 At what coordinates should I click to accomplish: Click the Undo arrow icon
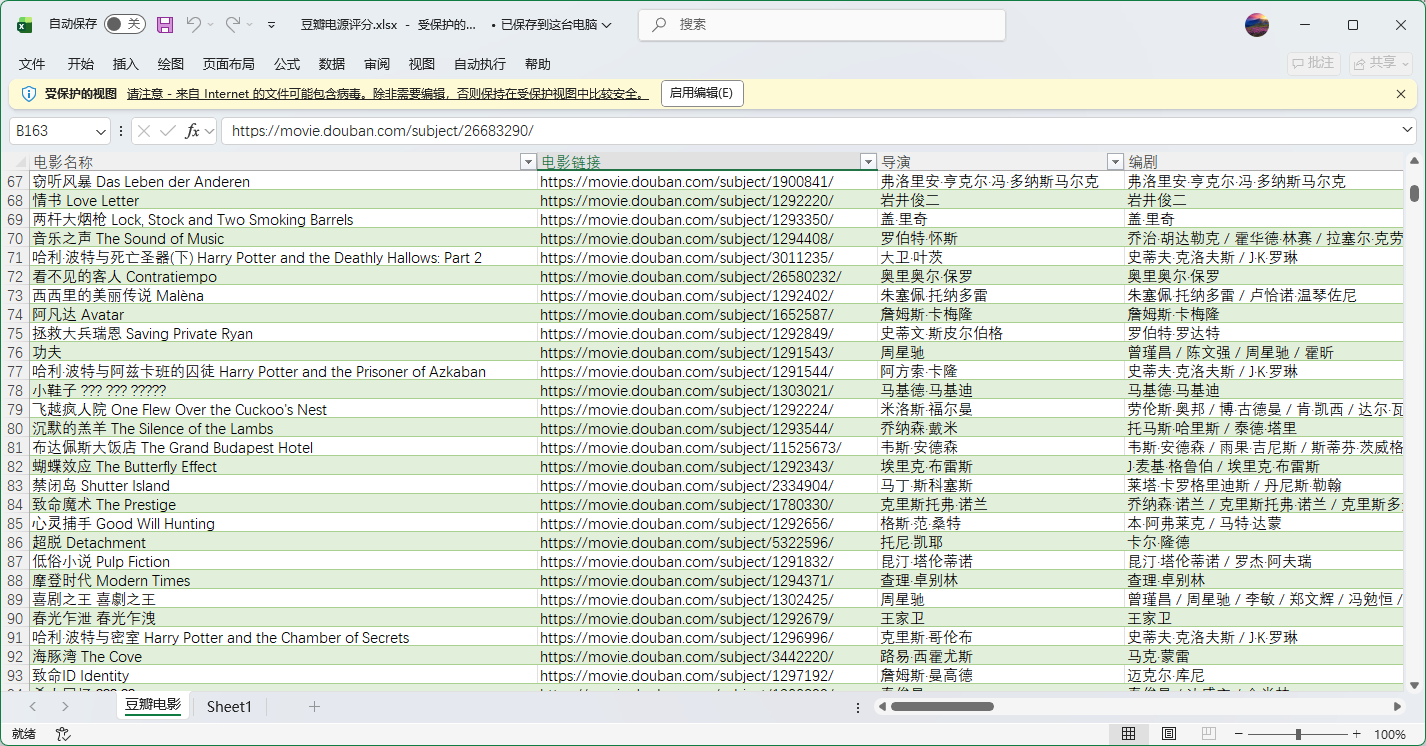tap(194, 25)
